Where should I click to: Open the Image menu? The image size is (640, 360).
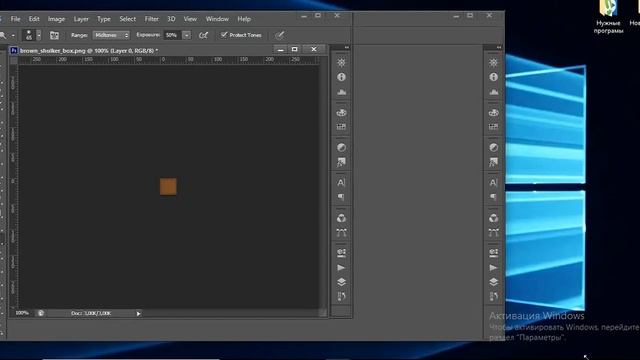pyautogui.click(x=56, y=19)
